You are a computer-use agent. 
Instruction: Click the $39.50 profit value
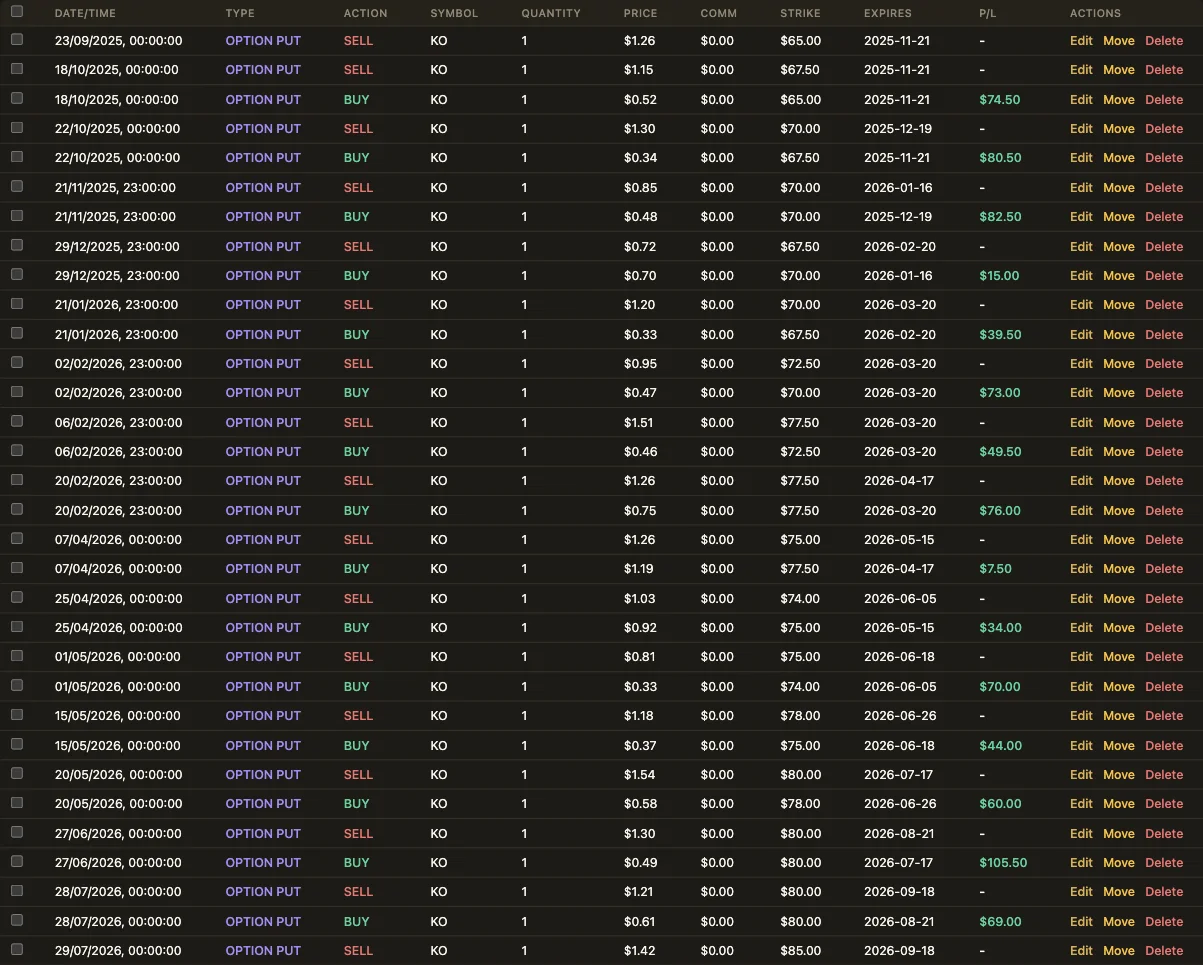[1000, 335]
